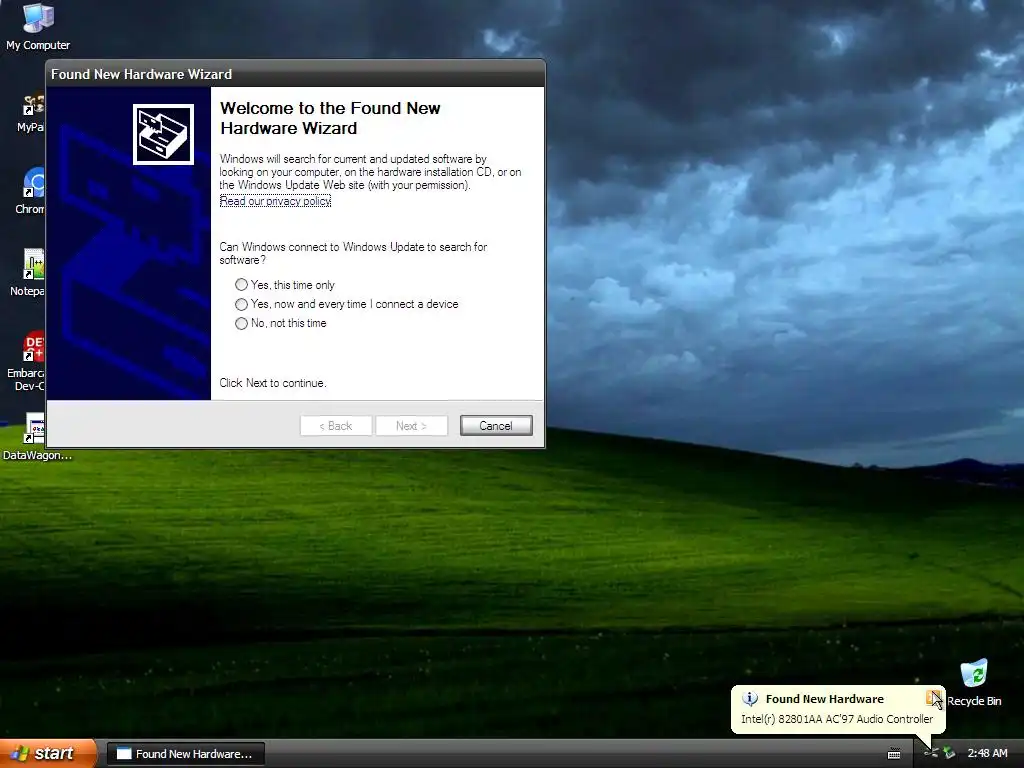Click the on-screen keyboard taskbar icon
1024x768 pixels.
click(894, 754)
